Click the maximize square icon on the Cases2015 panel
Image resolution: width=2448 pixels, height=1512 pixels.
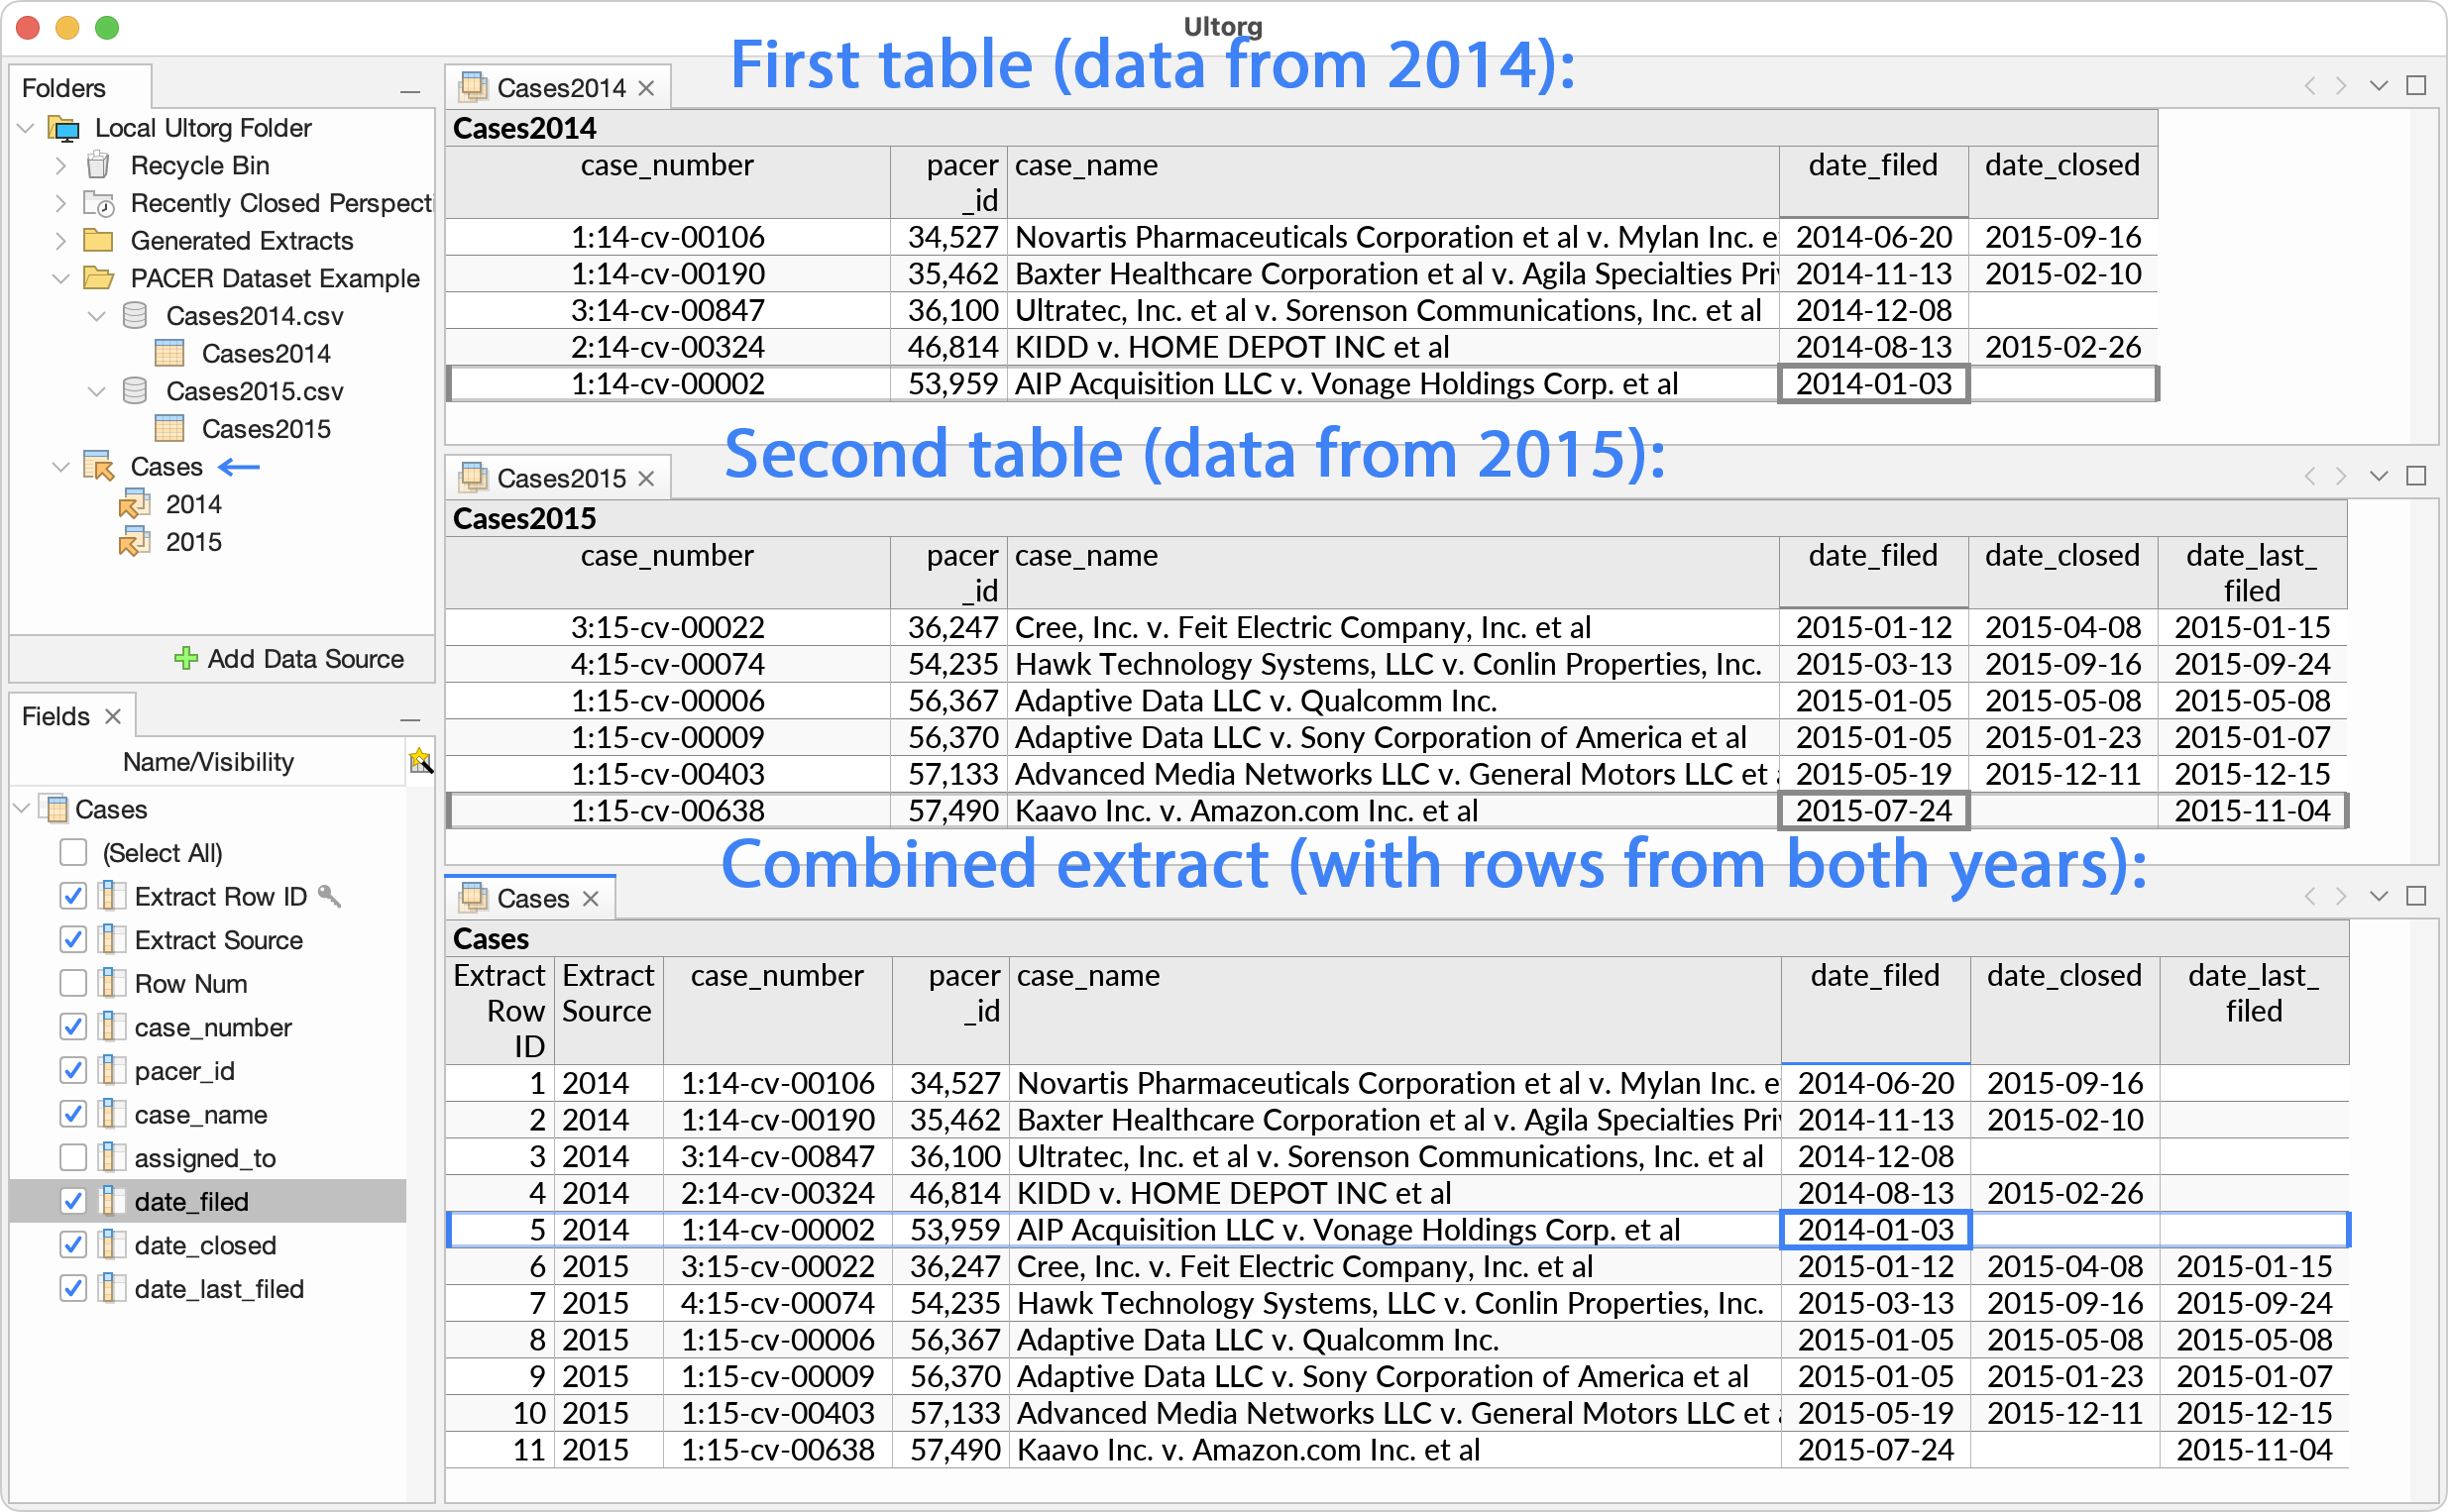2416,477
